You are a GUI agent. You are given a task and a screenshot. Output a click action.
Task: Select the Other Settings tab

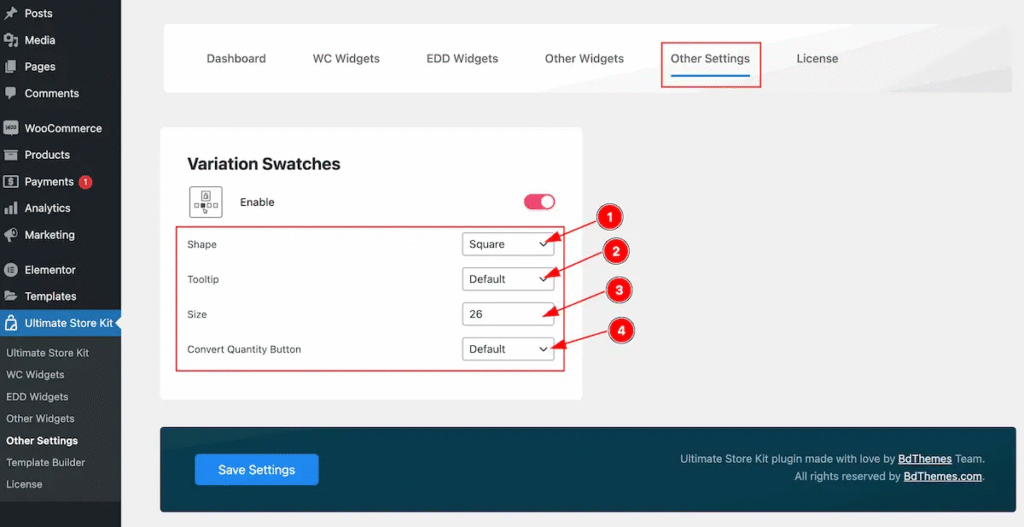click(x=711, y=59)
